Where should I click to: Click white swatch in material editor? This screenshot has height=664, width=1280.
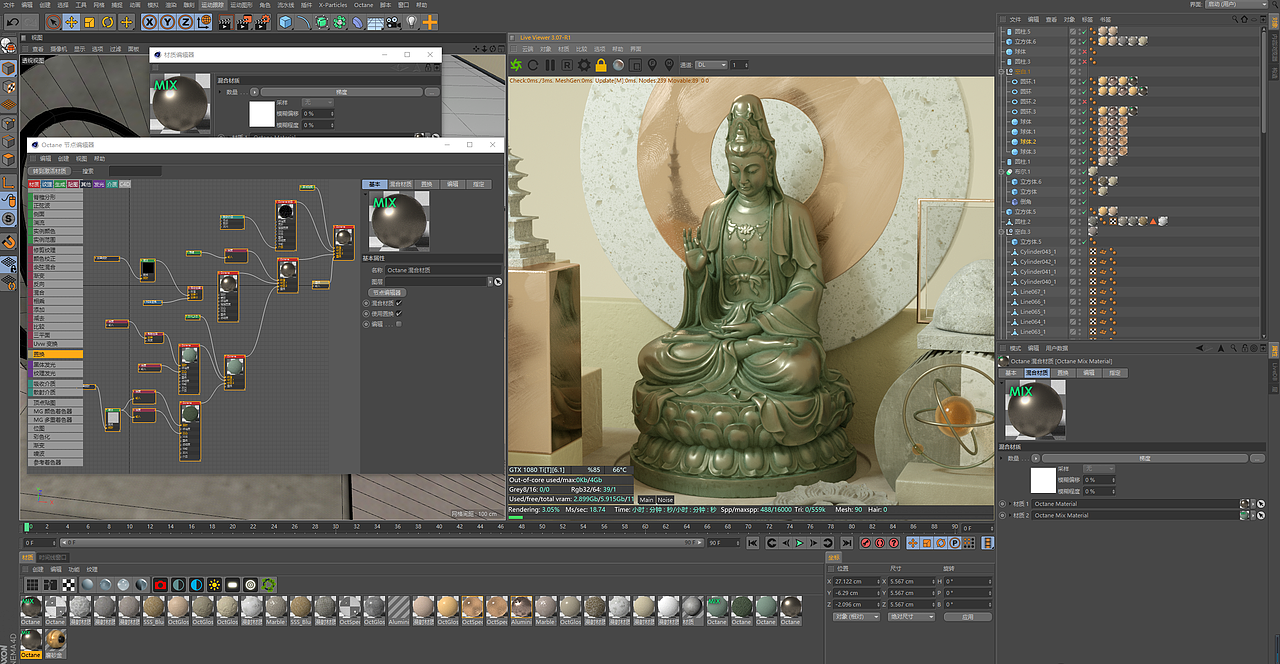(x=262, y=114)
